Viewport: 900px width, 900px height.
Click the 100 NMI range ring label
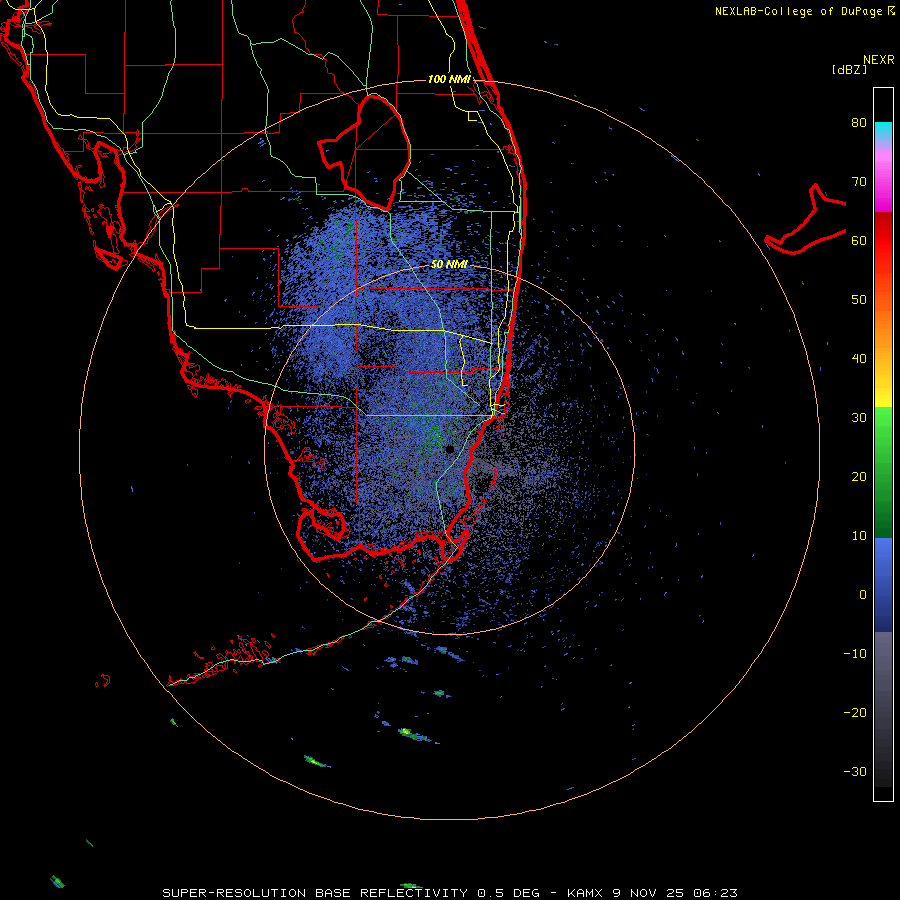coord(449,79)
